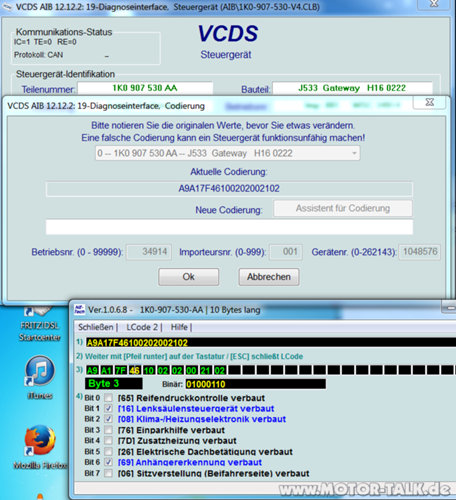Click Schließen in LCode menu
The image size is (456, 500).
[x=96, y=327]
